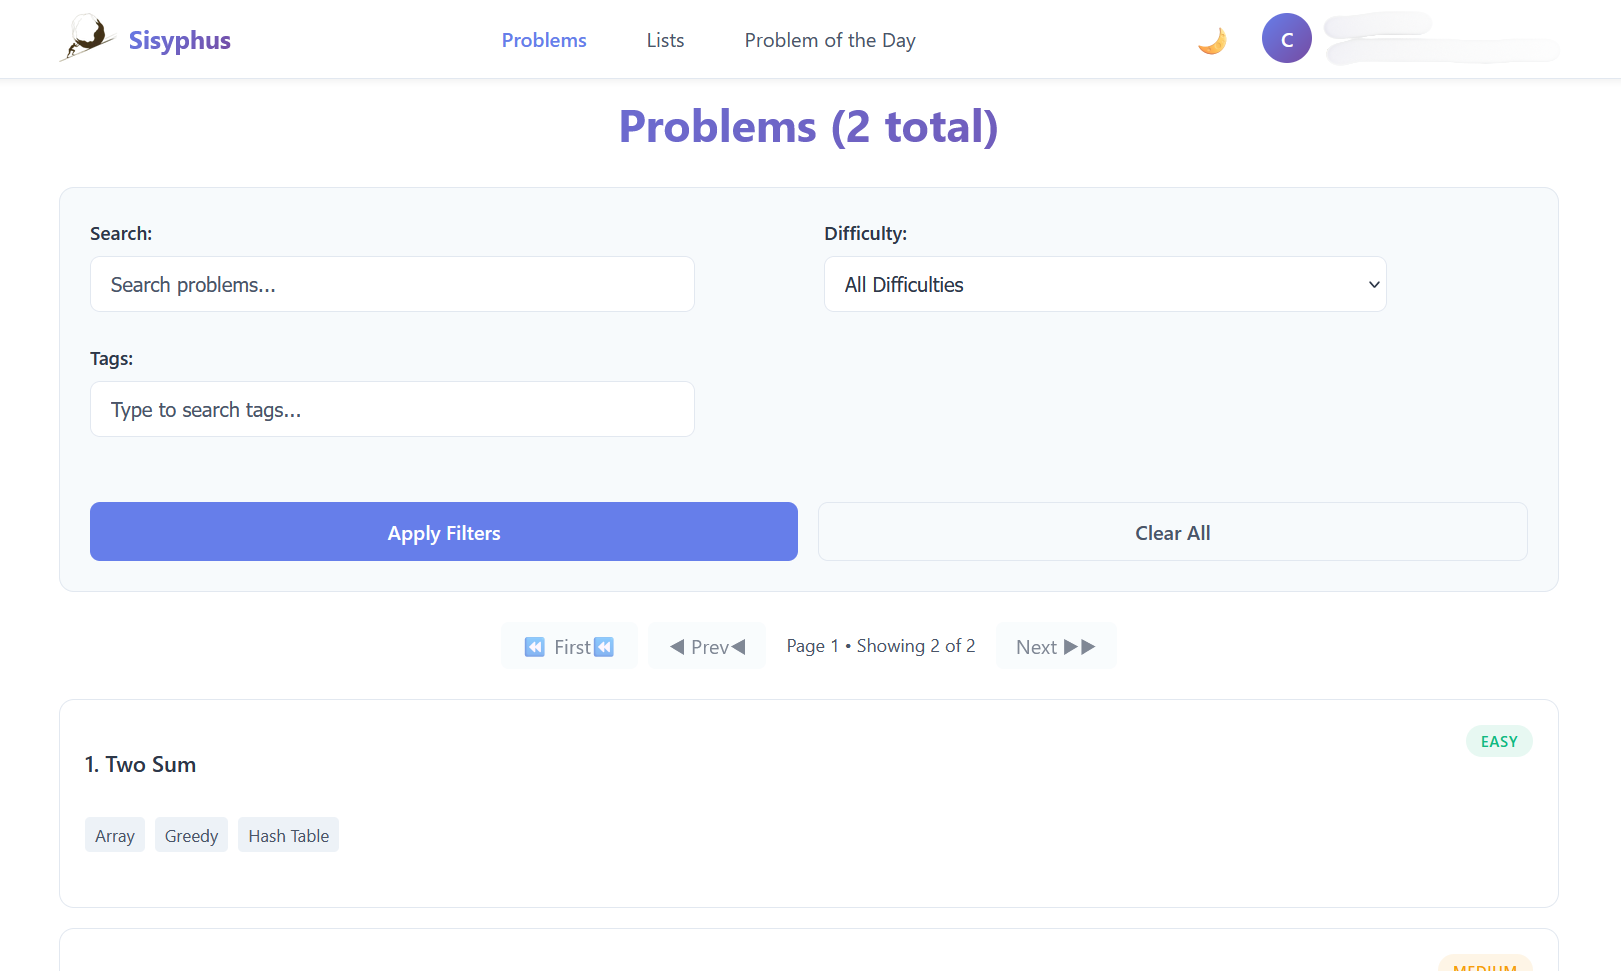The width and height of the screenshot is (1621, 971).
Task: Open Problem of the Day page
Action: point(829,40)
